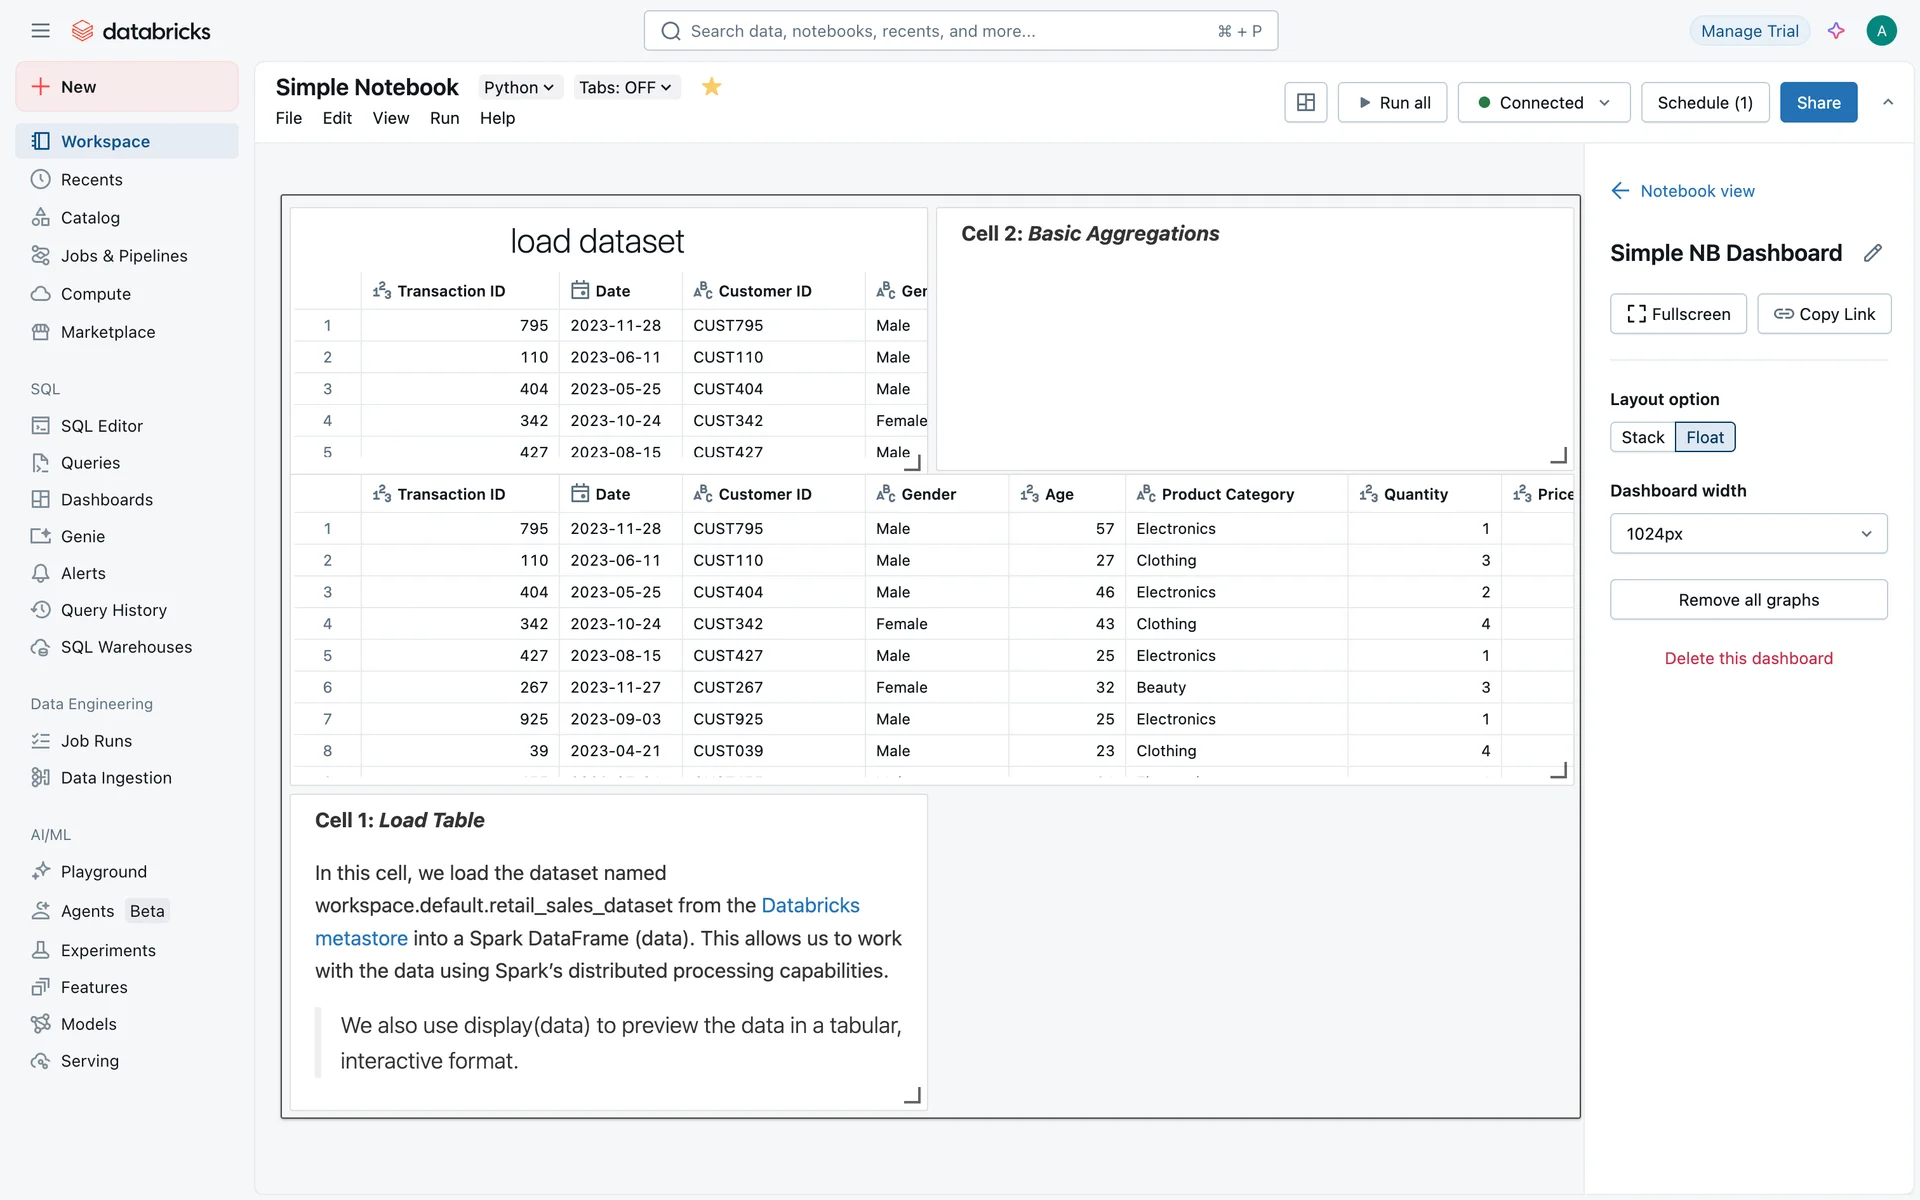
Task: Star-toggle the notebook favorite icon
Action: tap(711, 87)
